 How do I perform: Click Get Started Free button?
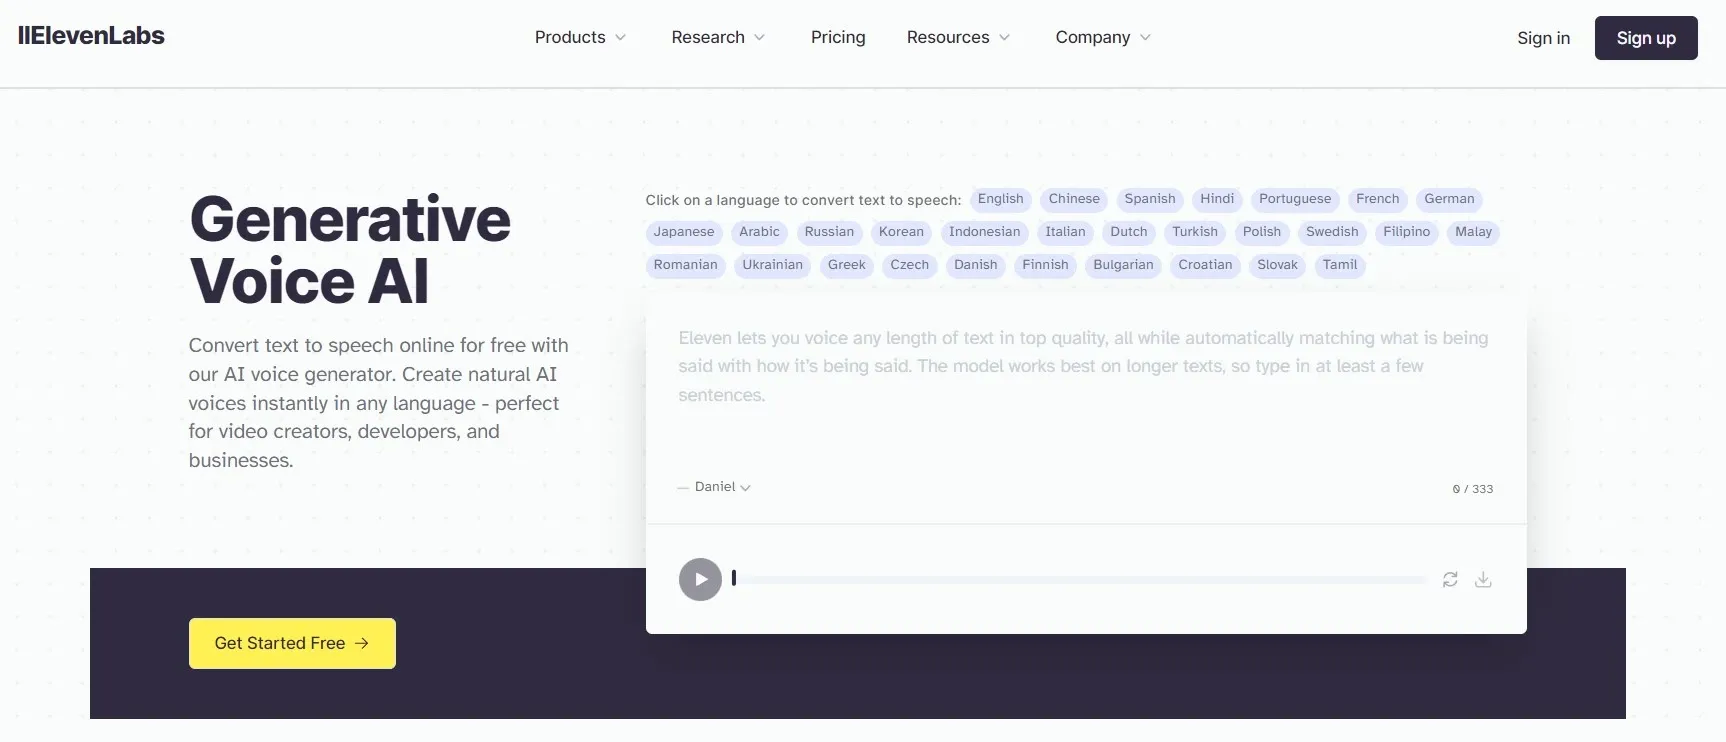tap(292, 643)
